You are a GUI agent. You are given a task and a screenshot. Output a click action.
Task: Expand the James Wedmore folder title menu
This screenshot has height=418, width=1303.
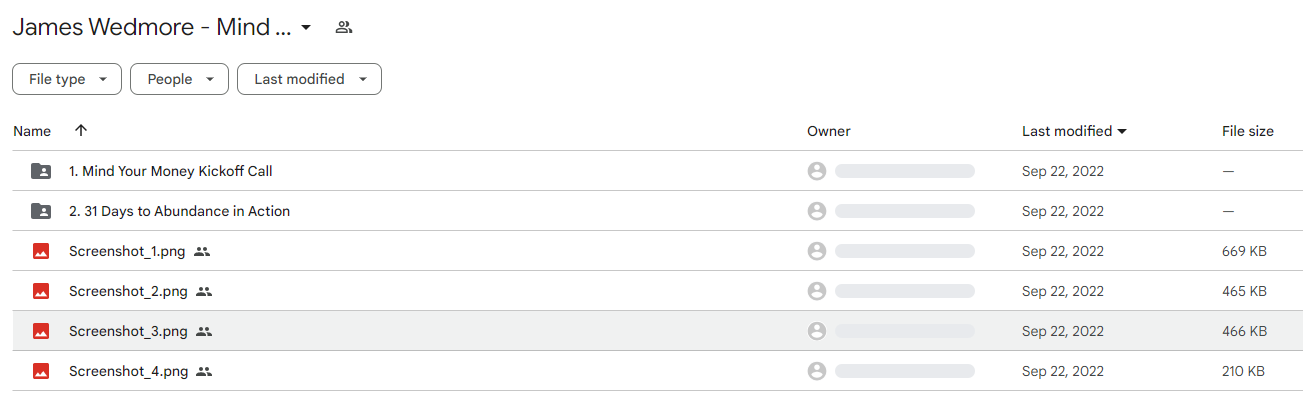tap(306, 27)
